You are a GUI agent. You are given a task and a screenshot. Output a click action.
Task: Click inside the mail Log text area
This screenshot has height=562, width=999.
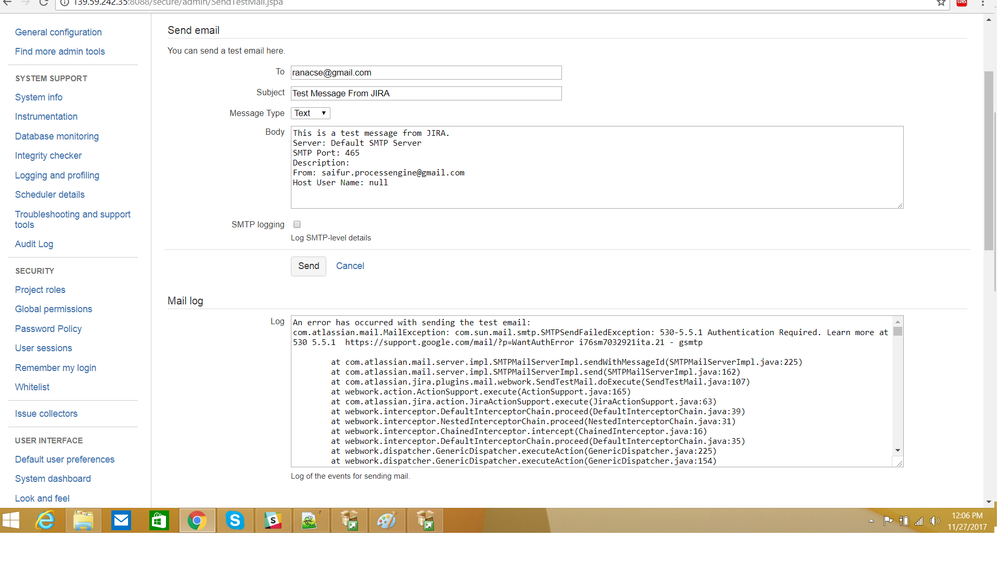(x=593, y=391)
